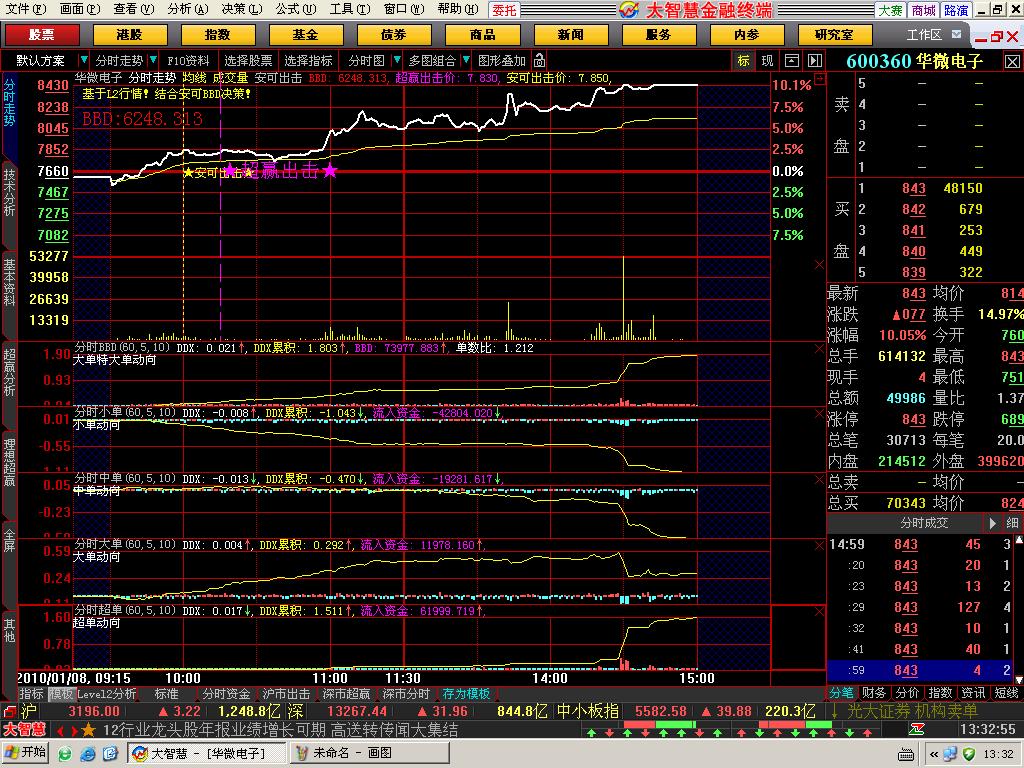Switch to the 未命名 - 画图 taskbar window

(369, 754)
